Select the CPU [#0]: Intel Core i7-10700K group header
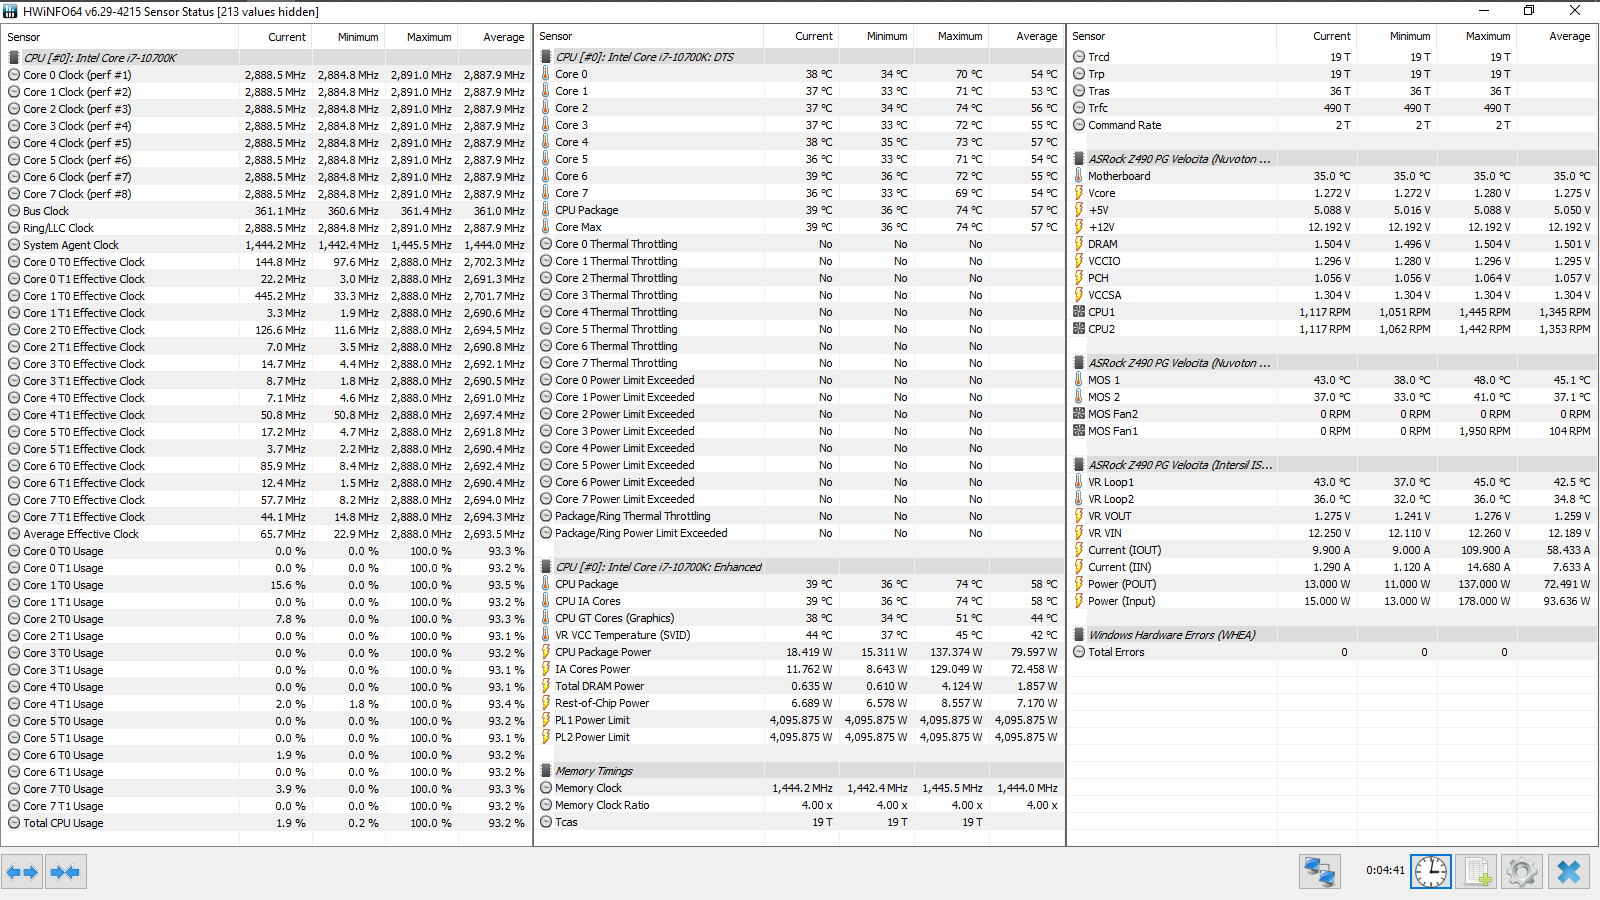Screen dimensions: 1600x900 (267, 58)
